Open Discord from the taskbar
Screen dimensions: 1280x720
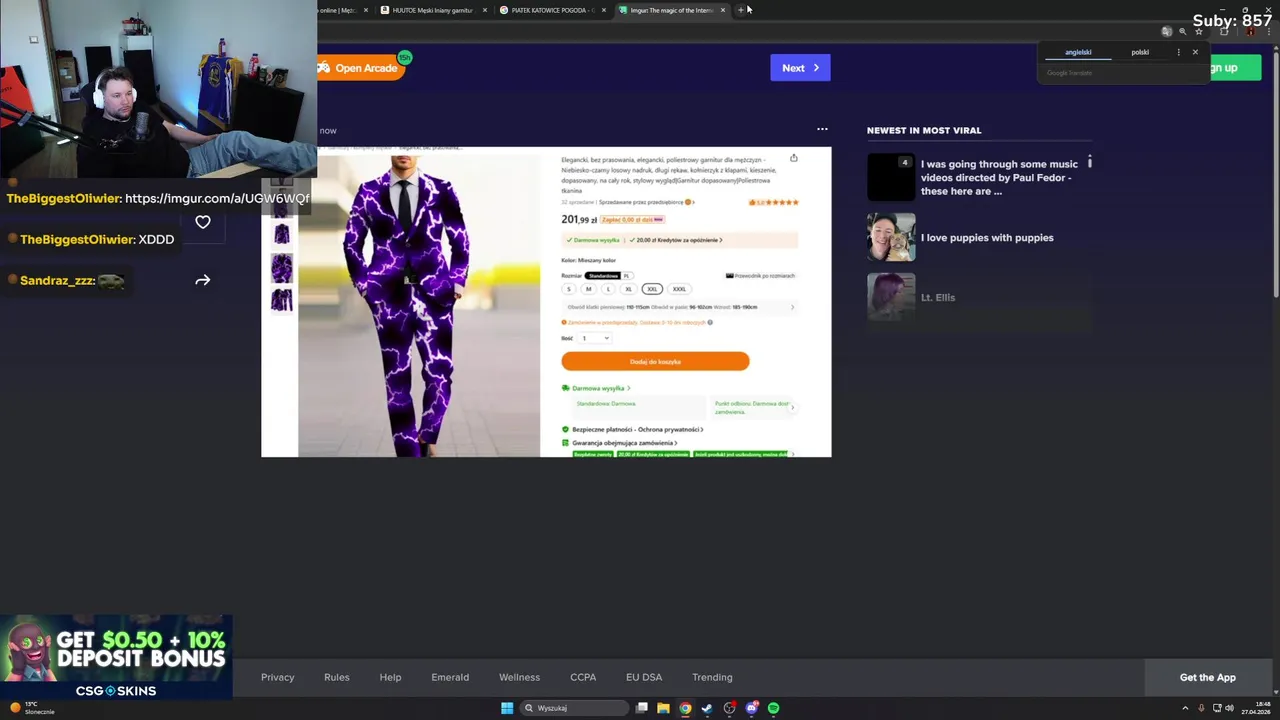[x=752, y=708]
